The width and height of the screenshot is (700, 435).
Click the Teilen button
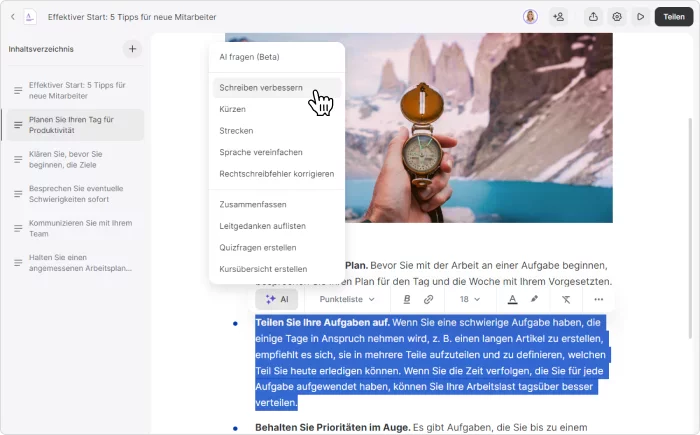click(x=674, y=17)
